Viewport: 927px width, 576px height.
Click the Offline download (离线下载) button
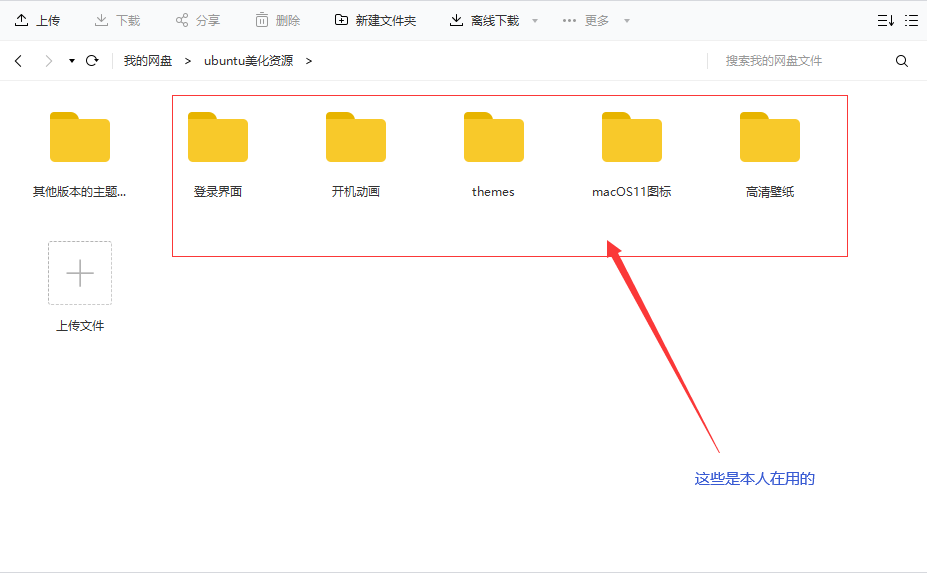click(485, 21)
